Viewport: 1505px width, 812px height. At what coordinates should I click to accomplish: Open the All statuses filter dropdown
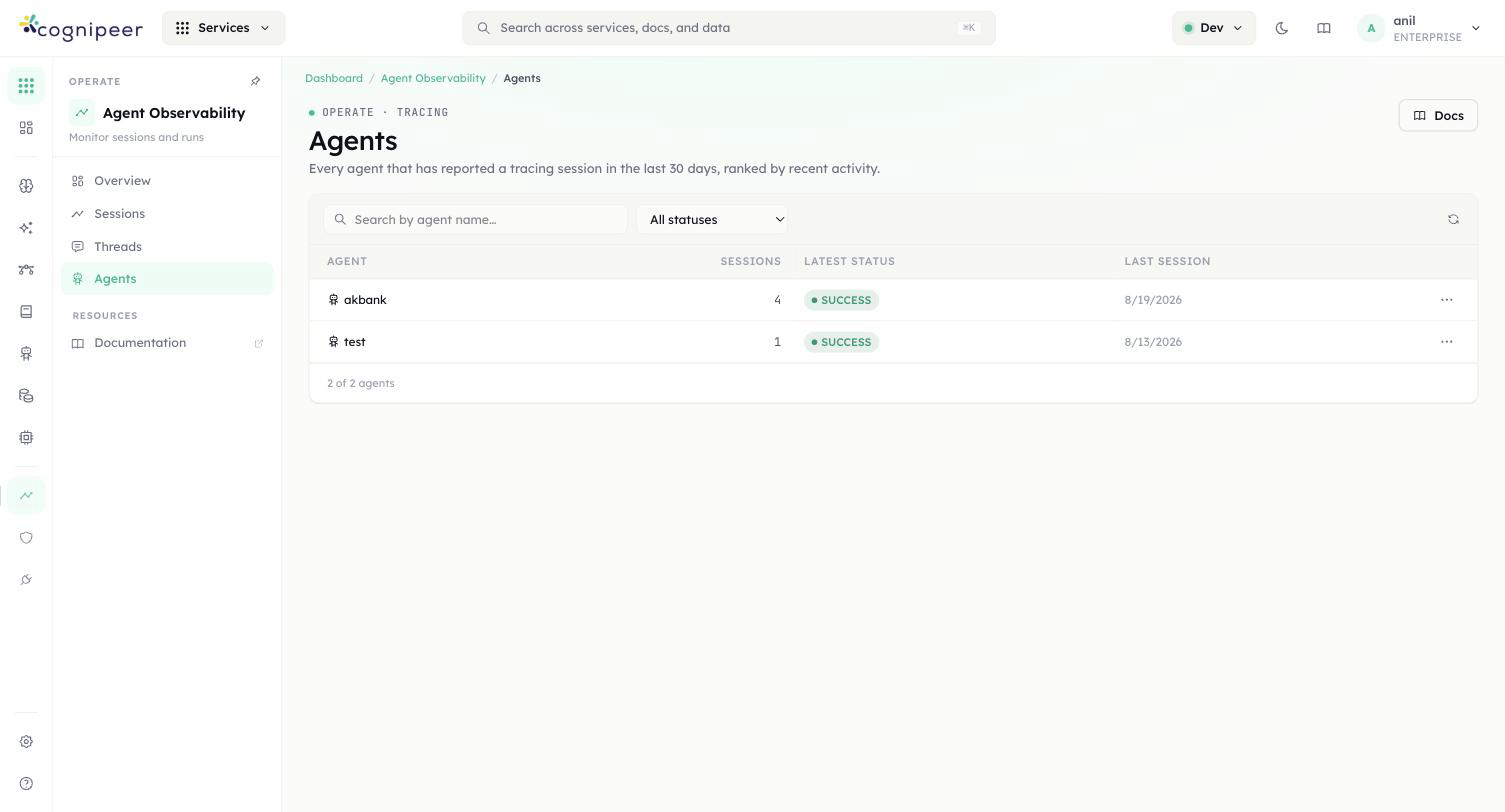point(712,220)
